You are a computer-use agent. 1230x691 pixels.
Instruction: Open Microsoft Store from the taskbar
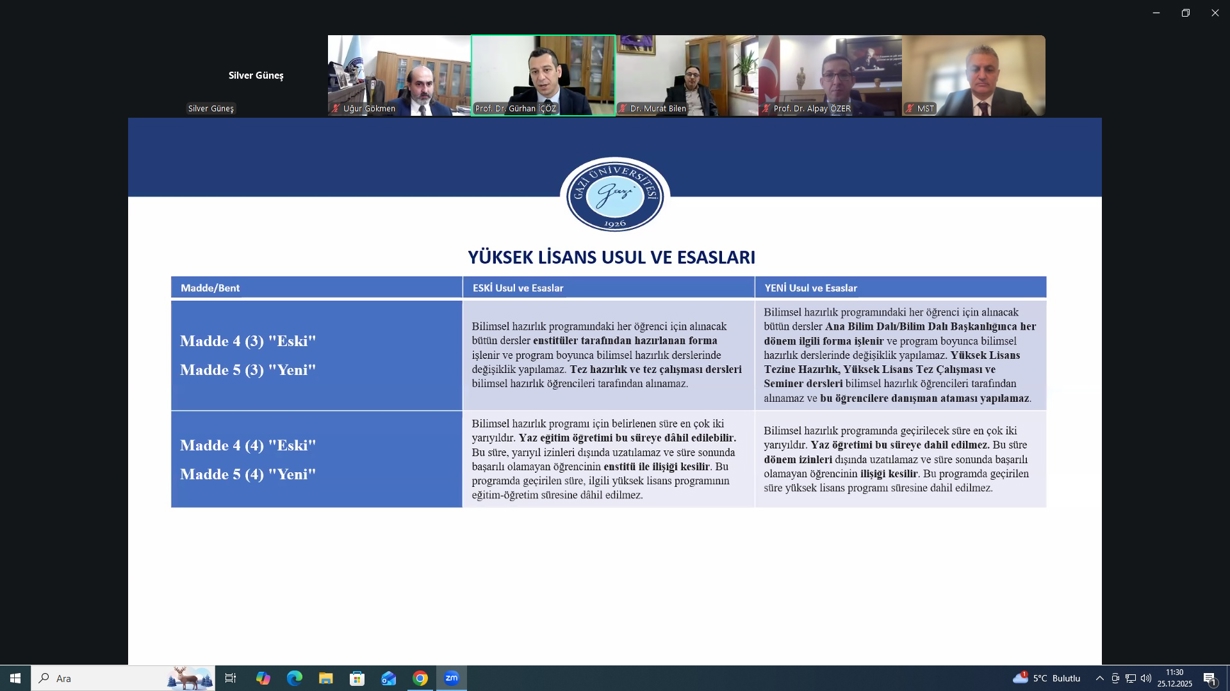357,678
